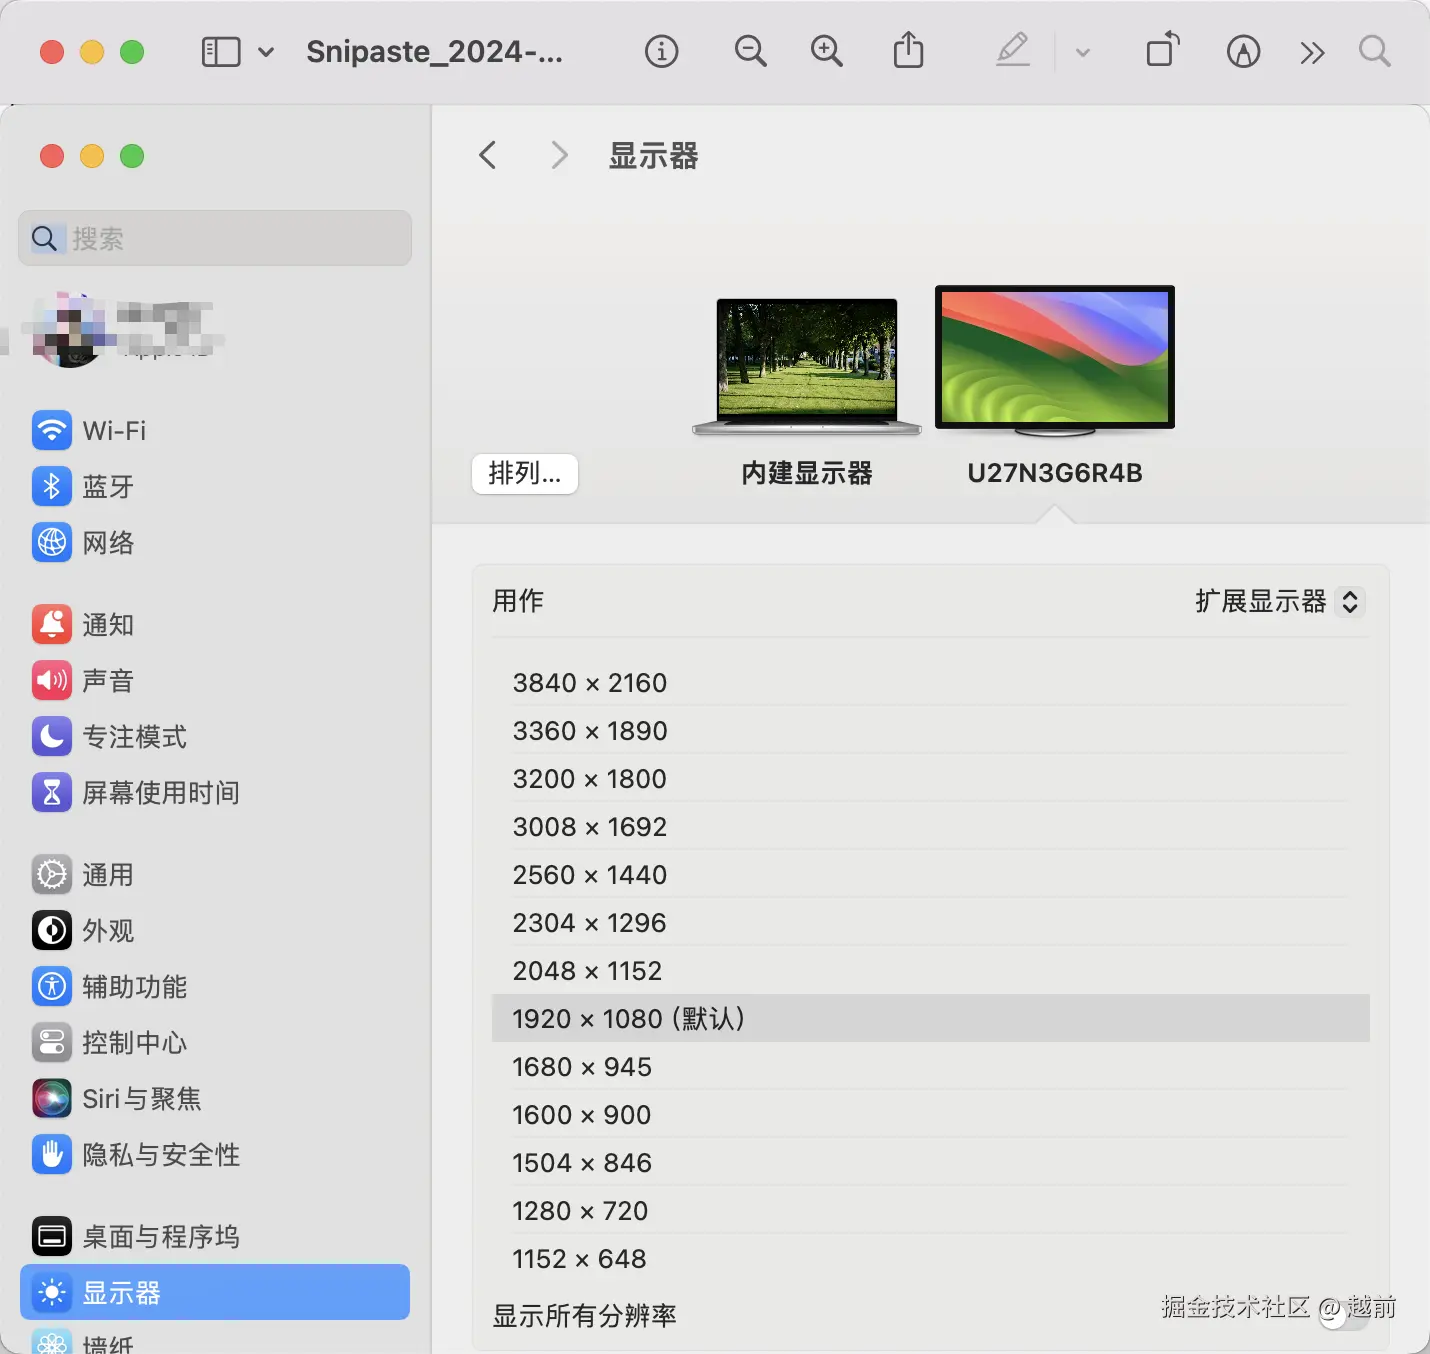Zoom in using the magnifier plus icon

(825, 51)
